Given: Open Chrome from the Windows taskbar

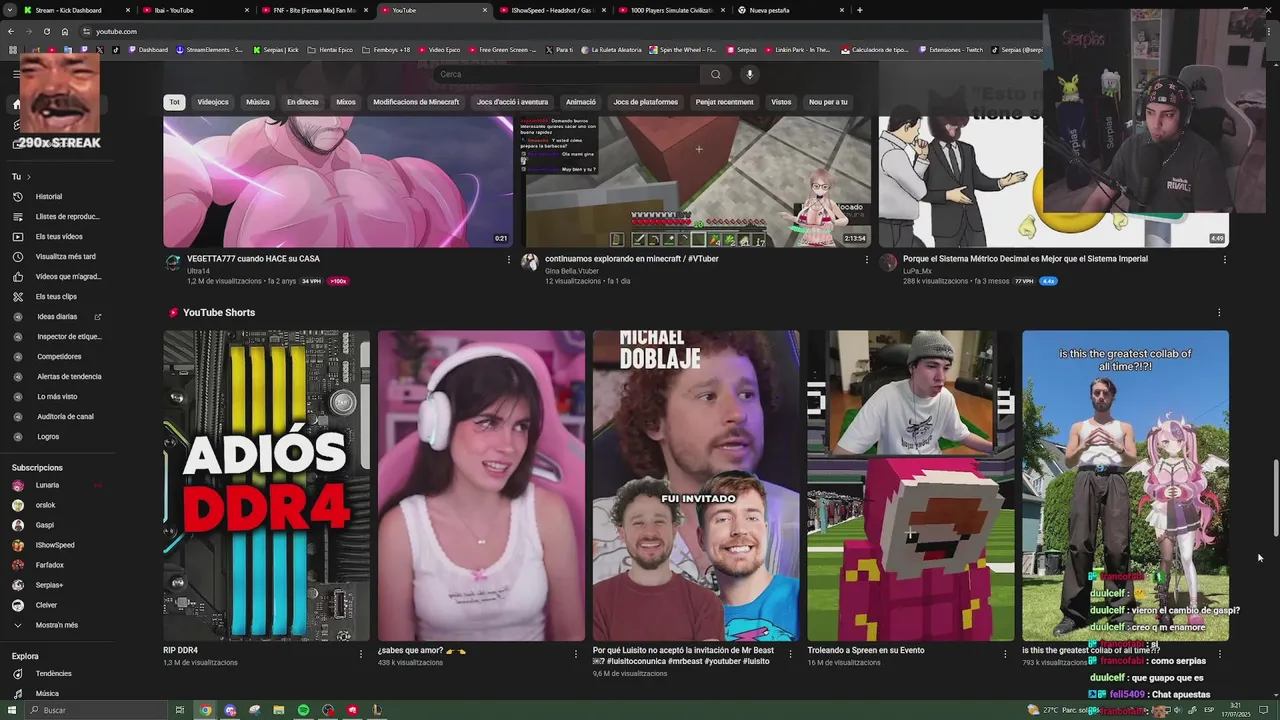Looking at the screenshot, I should 205,710.
